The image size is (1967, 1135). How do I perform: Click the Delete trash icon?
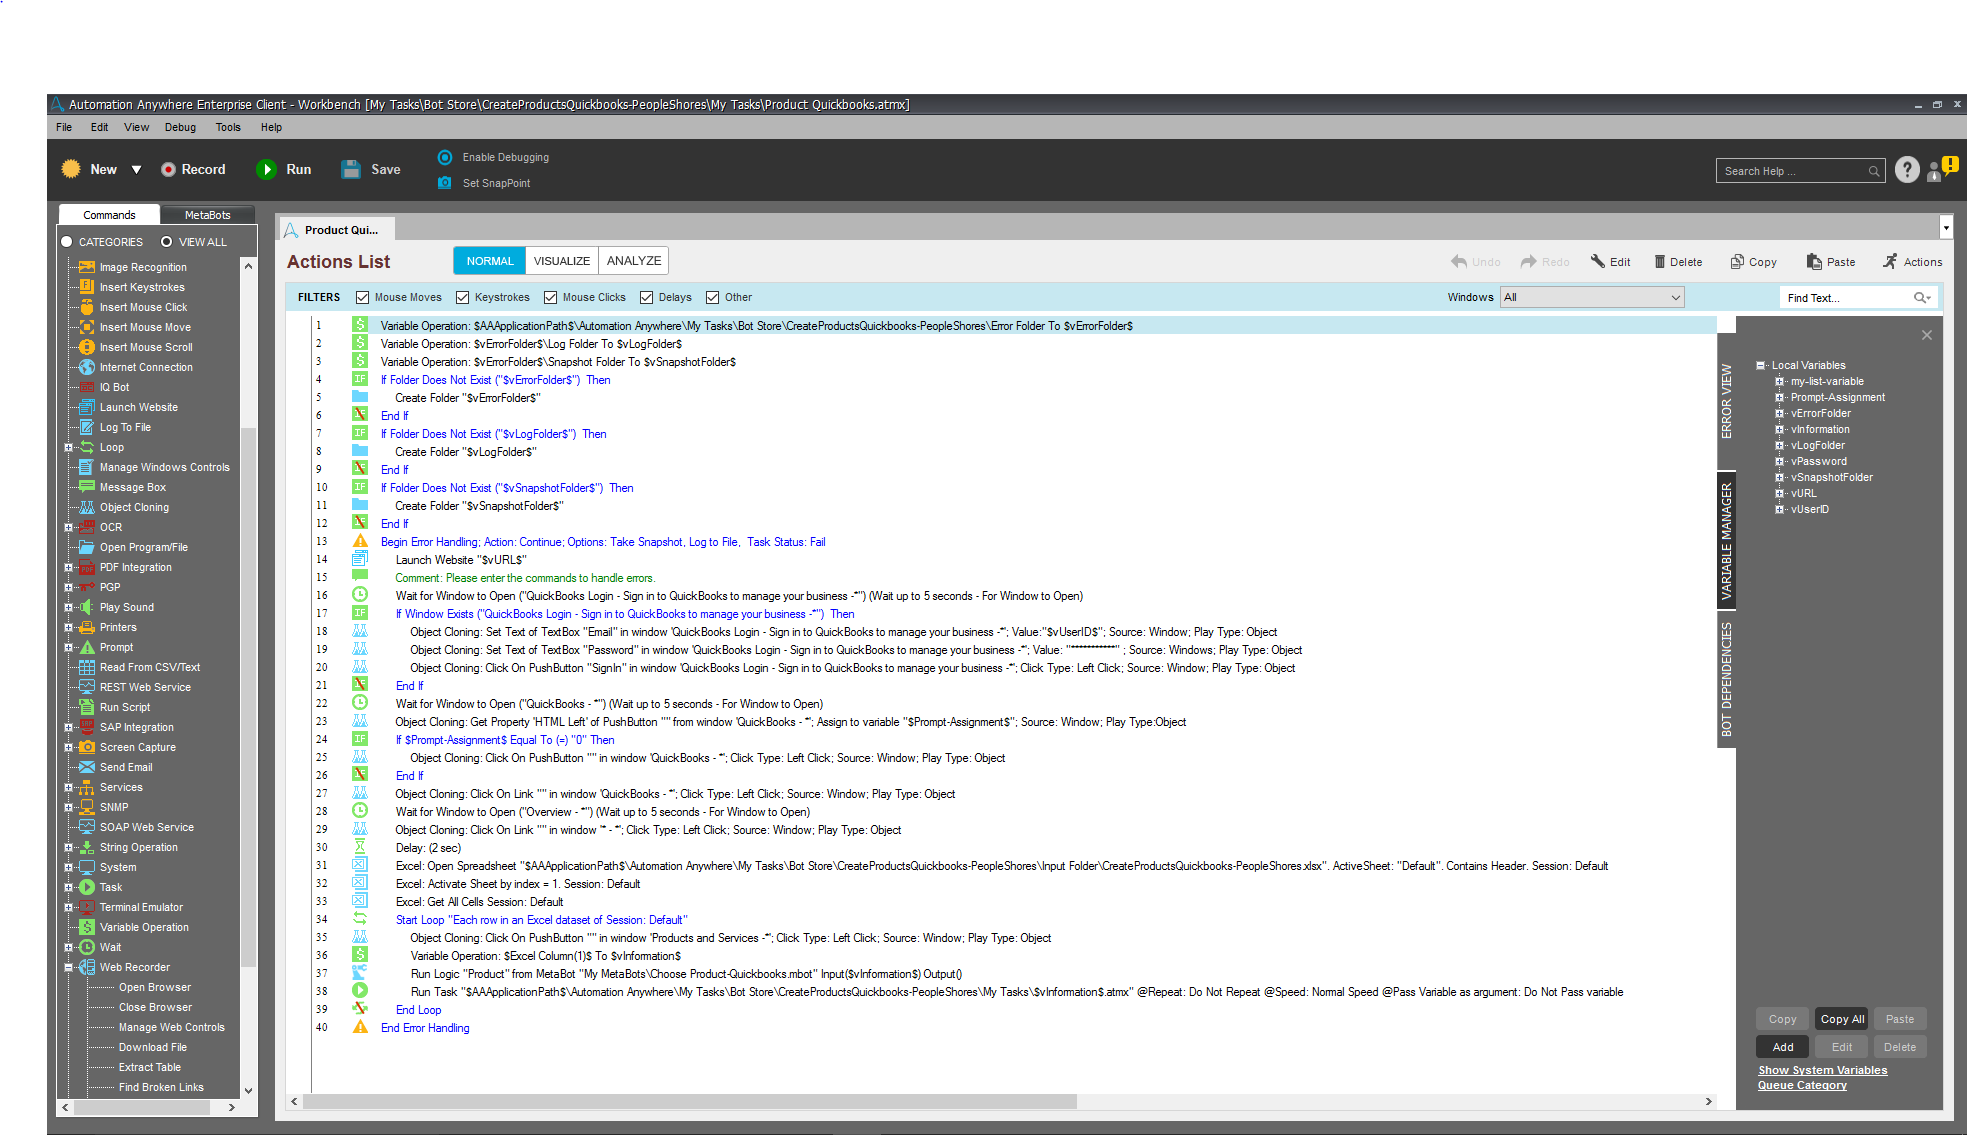(1660, 262)
